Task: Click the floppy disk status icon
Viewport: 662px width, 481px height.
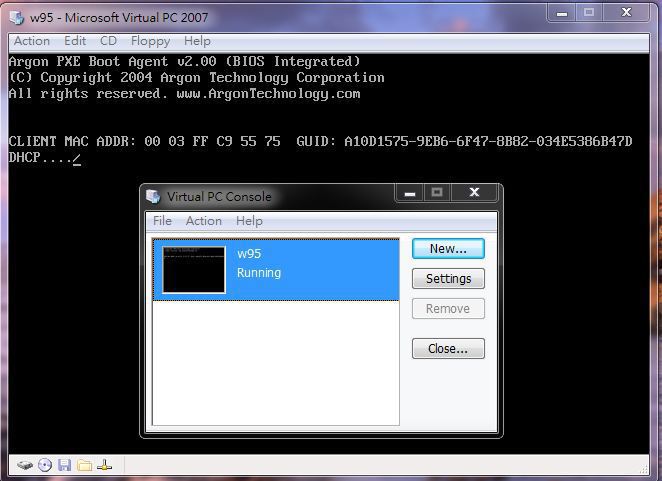Action: (x=65, y=465)
